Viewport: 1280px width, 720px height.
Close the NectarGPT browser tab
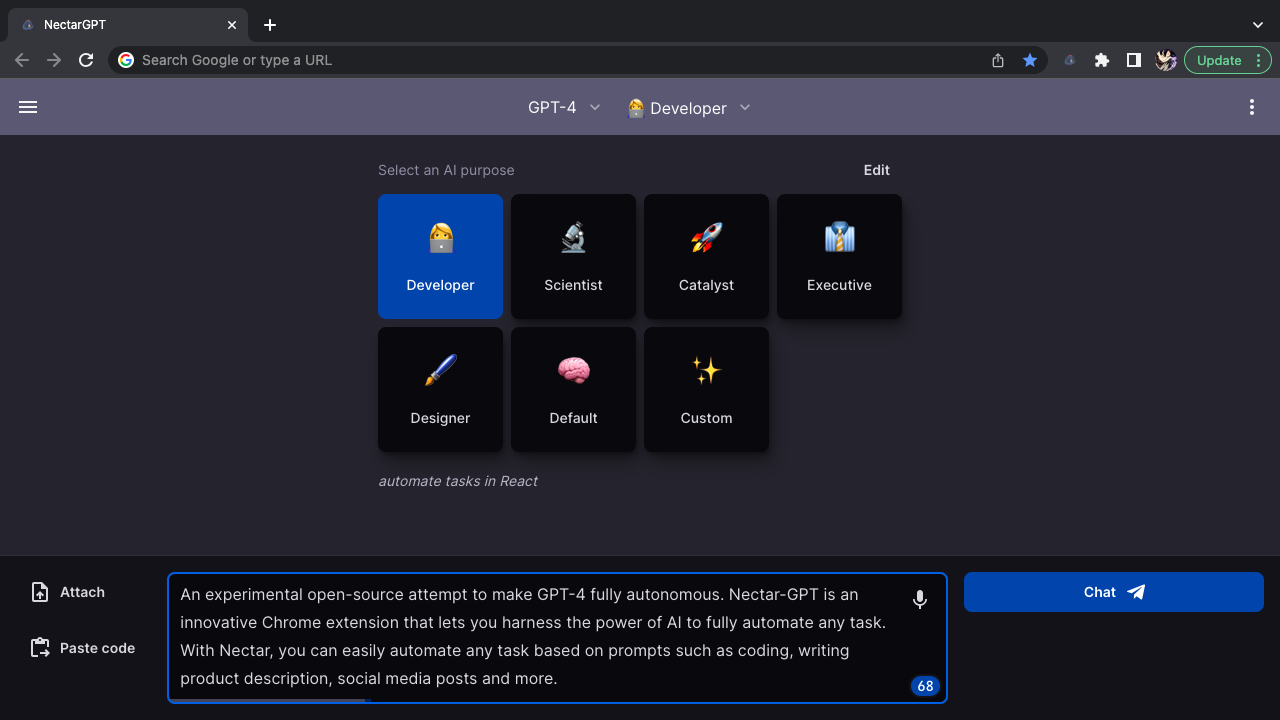click(231, 25)
